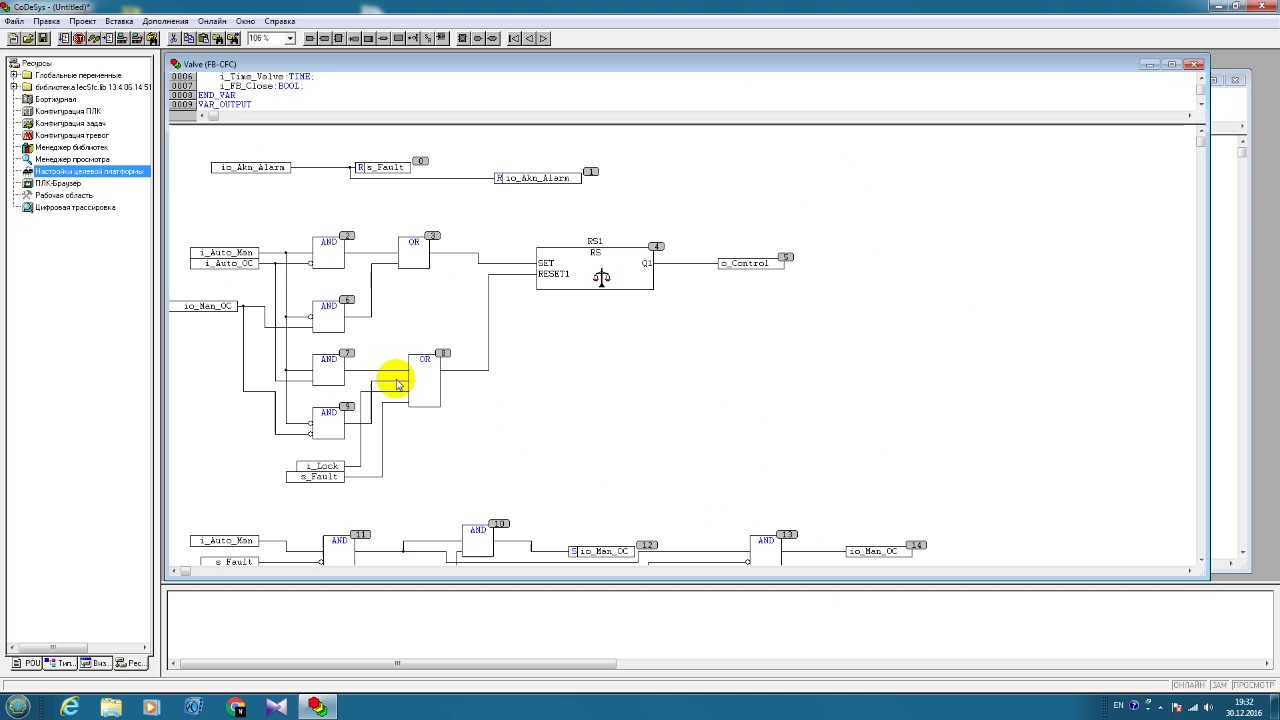Select the RS1 flip-flop block
Image resolution: width=1280 pixels, height=720 pixels.
point(595,268)
